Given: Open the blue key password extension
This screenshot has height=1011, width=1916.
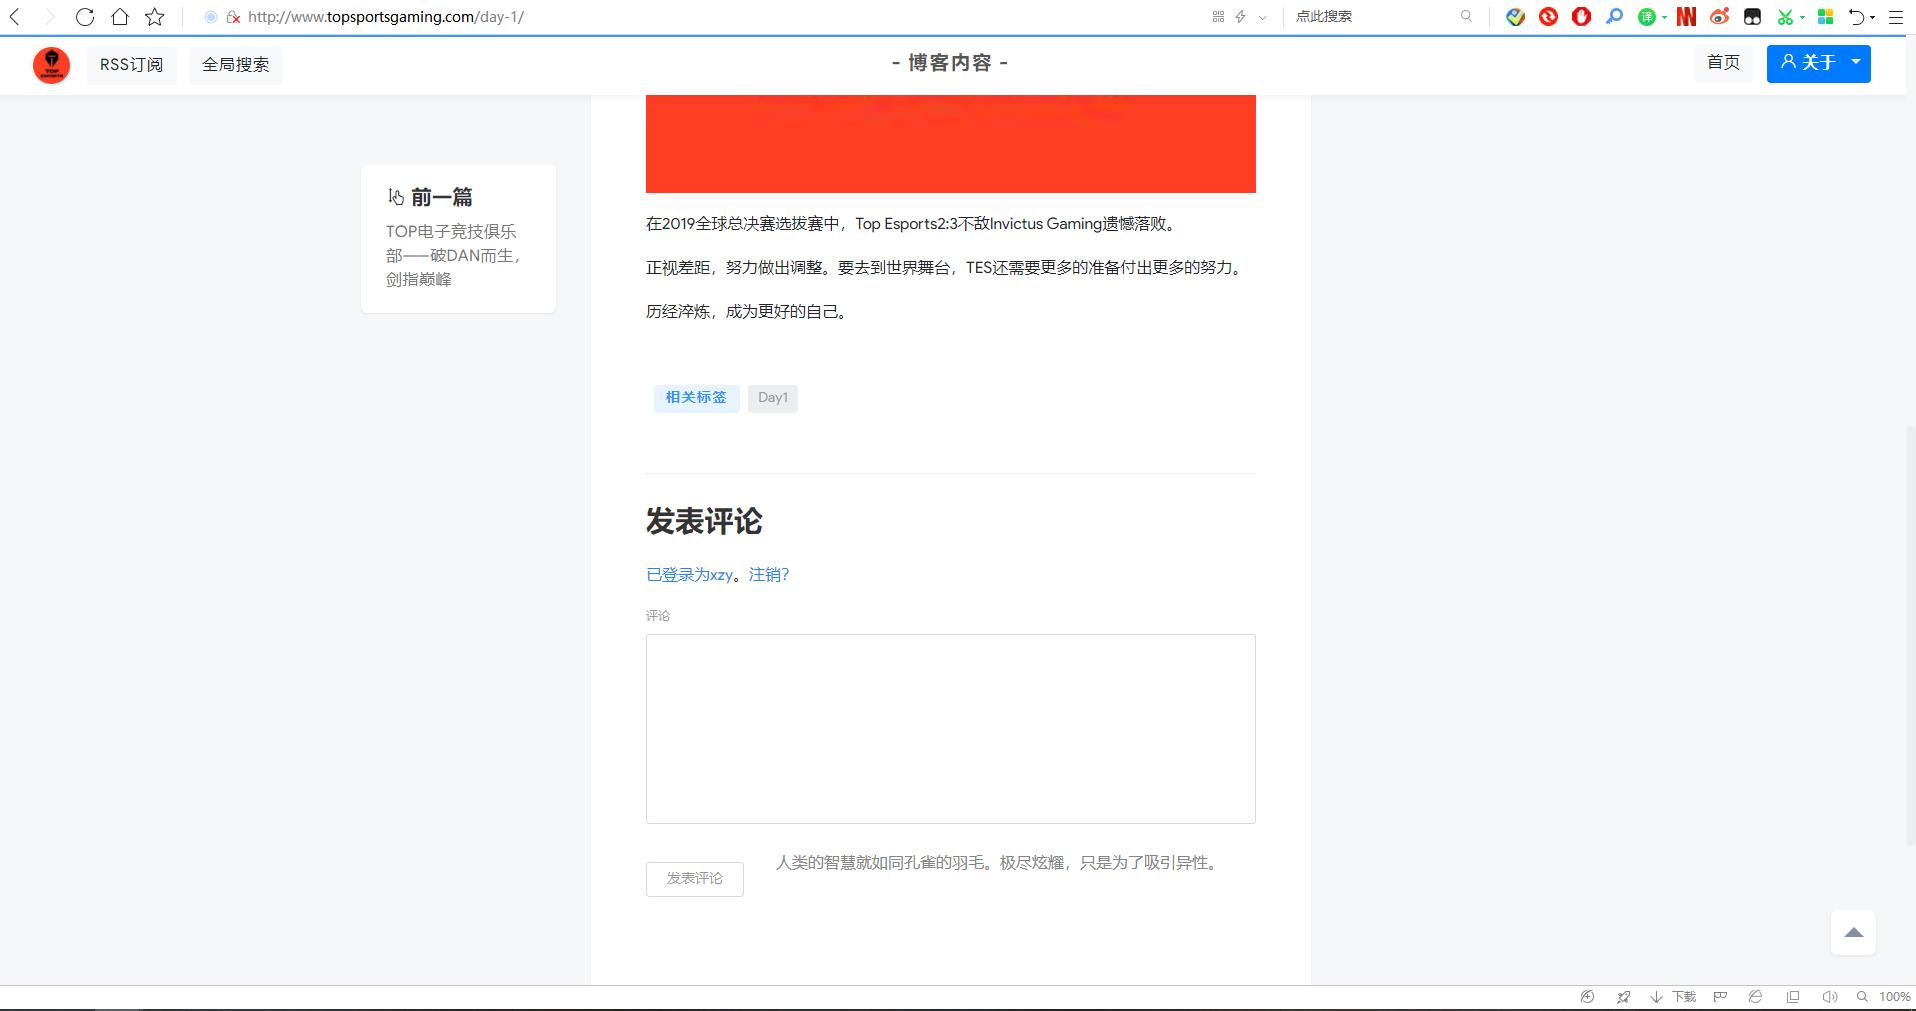Looking at the screenshot, I should pos(1614,17).
